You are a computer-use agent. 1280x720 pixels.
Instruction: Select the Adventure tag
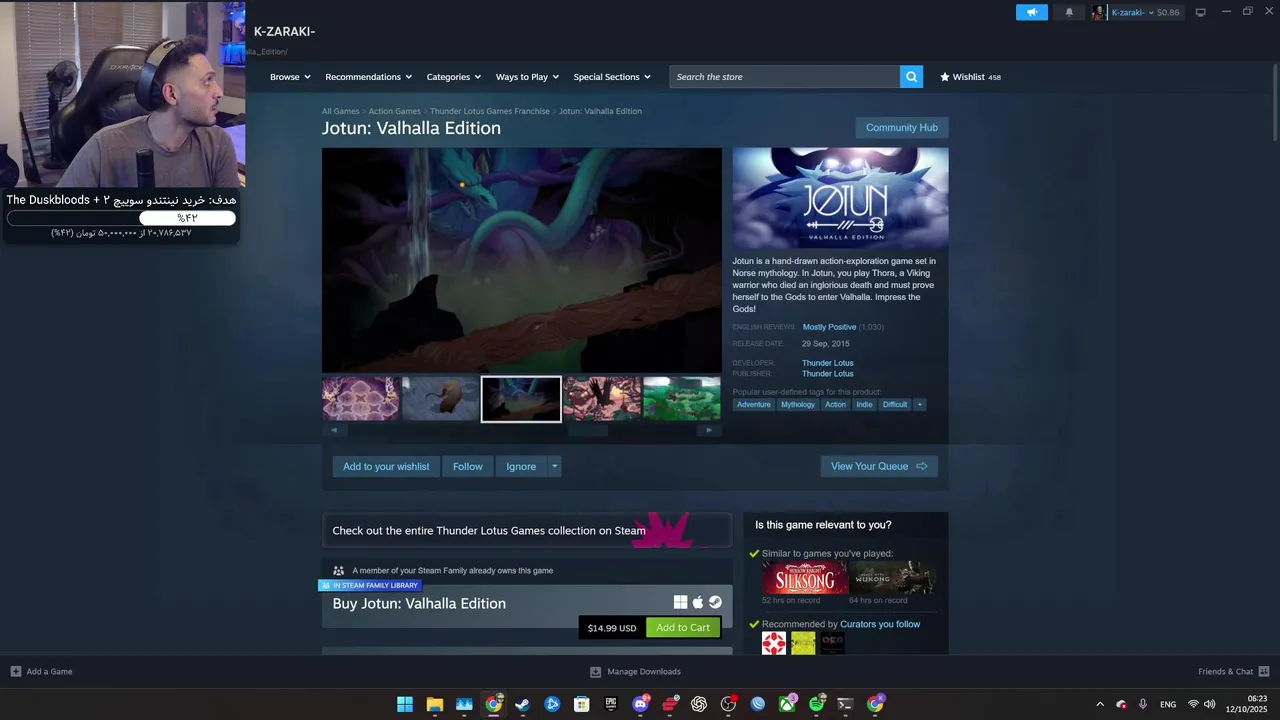754,404
